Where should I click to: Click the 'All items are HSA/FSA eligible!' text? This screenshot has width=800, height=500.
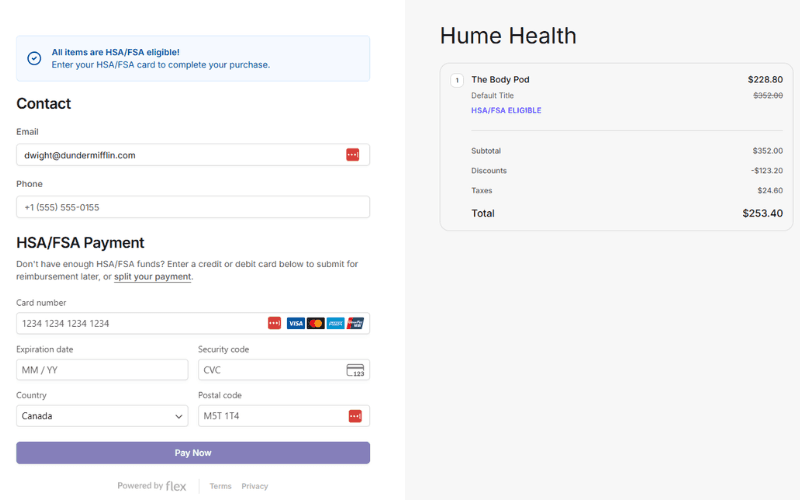[x=115, y=52]
